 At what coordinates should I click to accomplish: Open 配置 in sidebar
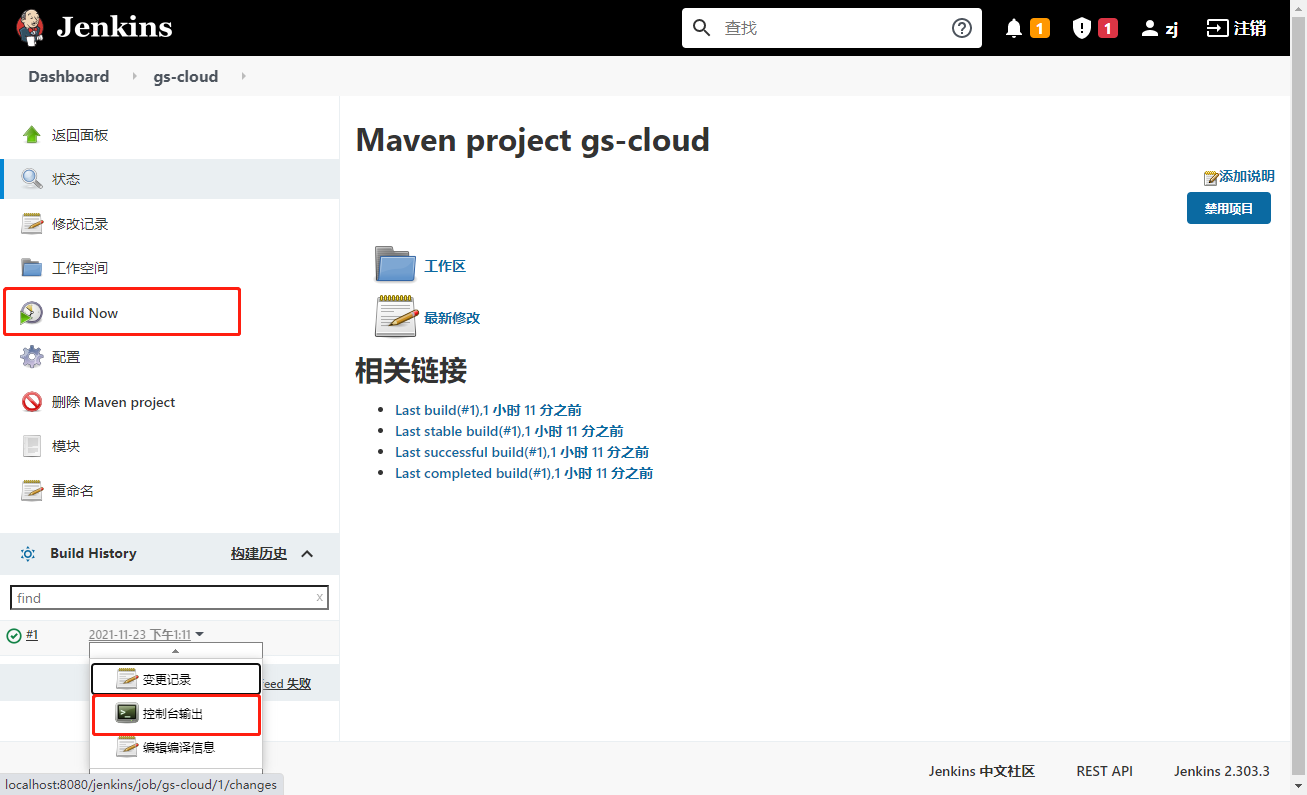[x=66, y=357]
